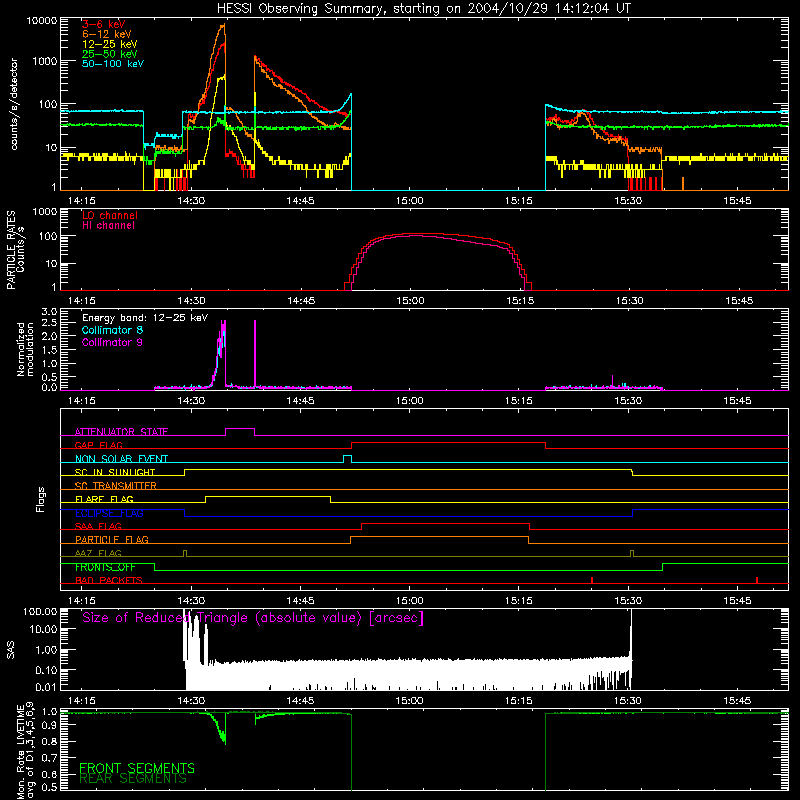Click the 14:30 tick under the particle rates plot

coord(191,301)
